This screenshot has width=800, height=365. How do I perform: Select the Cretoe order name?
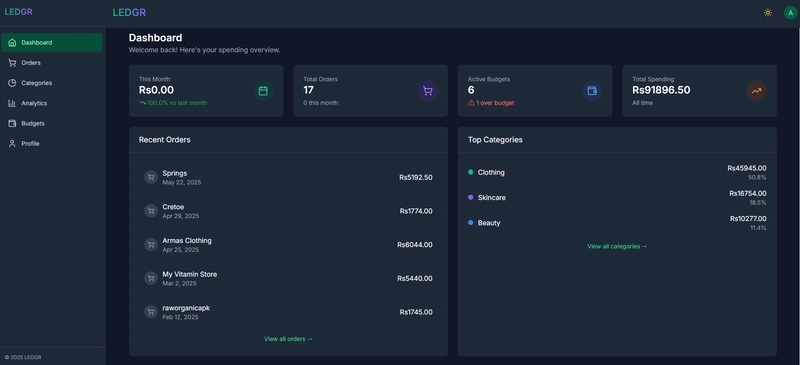173,207
